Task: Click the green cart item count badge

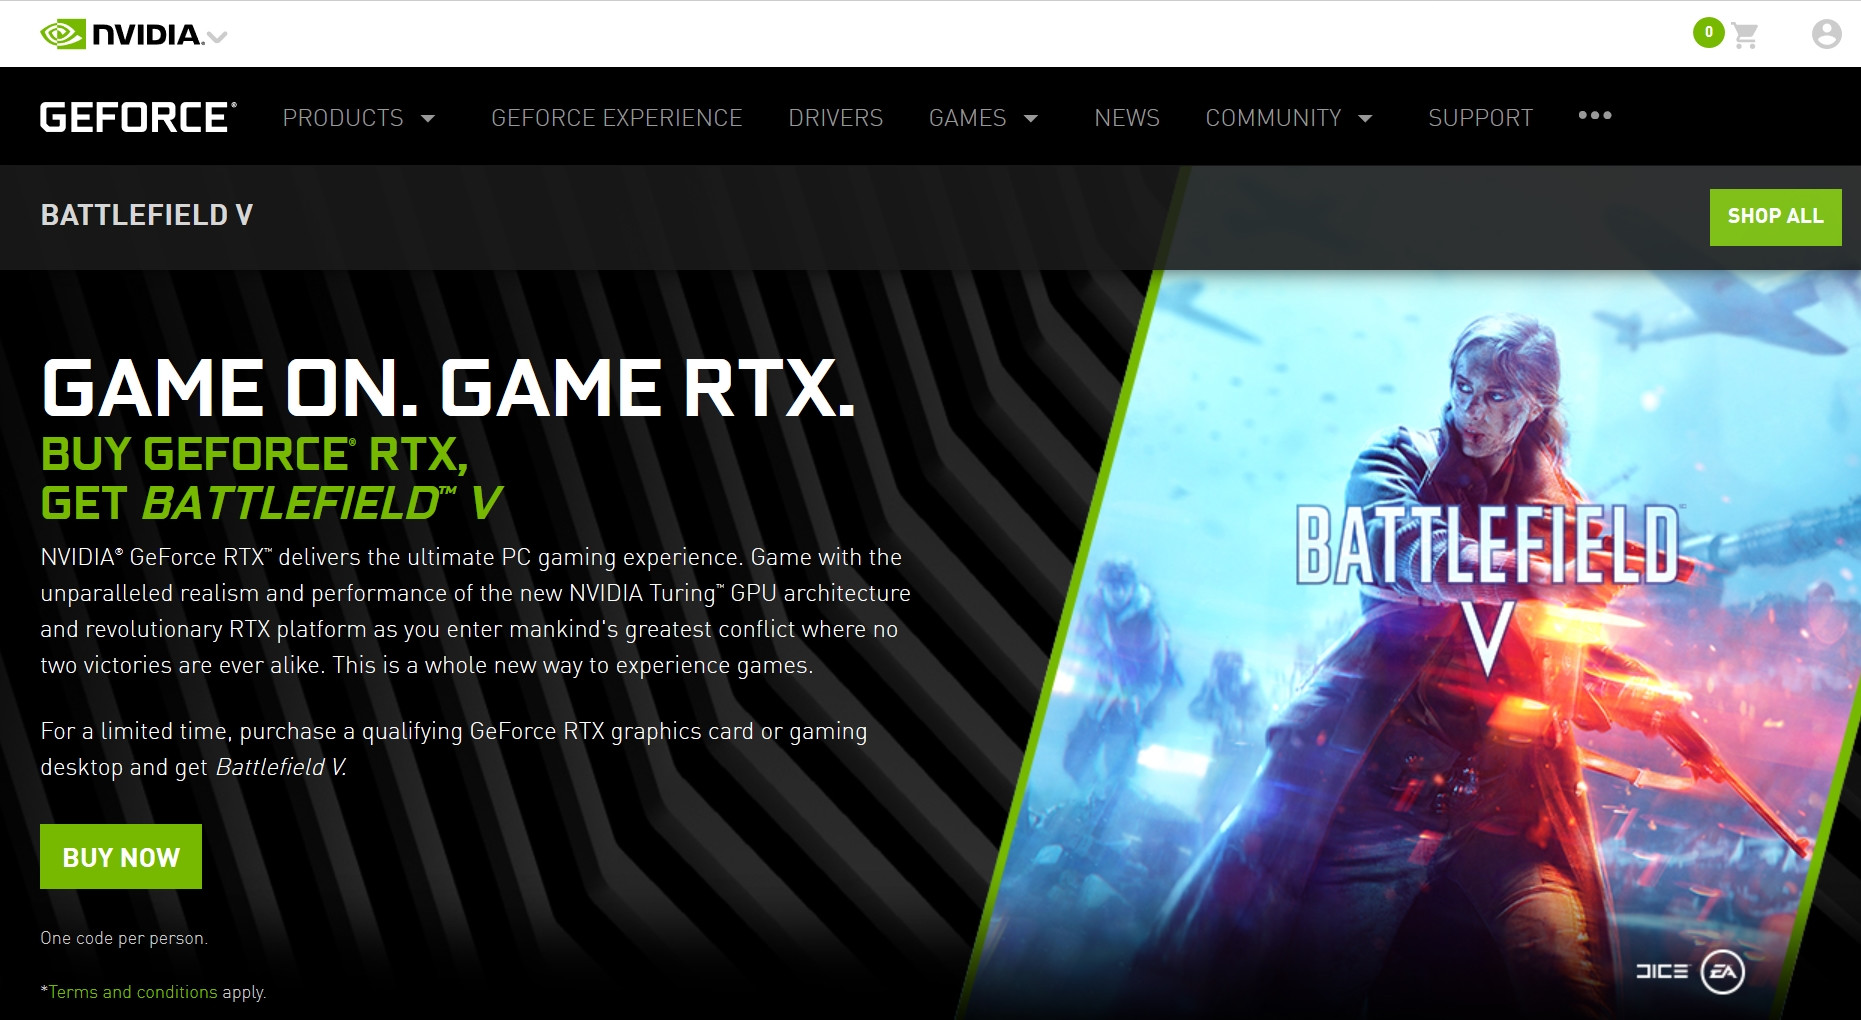Action: click(1708, 32)
